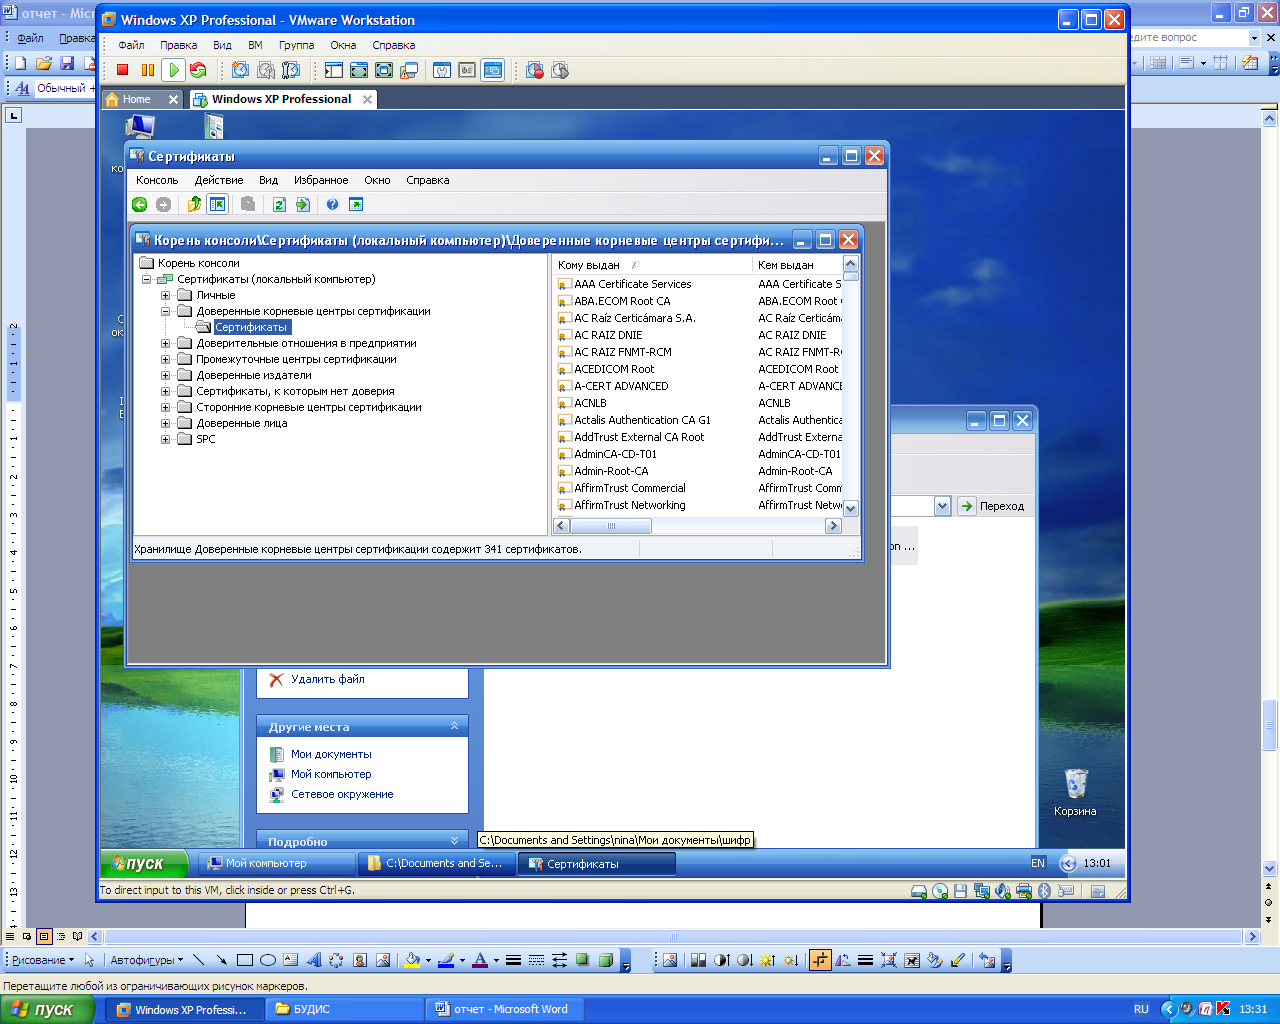Take a VM snapshot via the toolbar icon

point(240,70)
